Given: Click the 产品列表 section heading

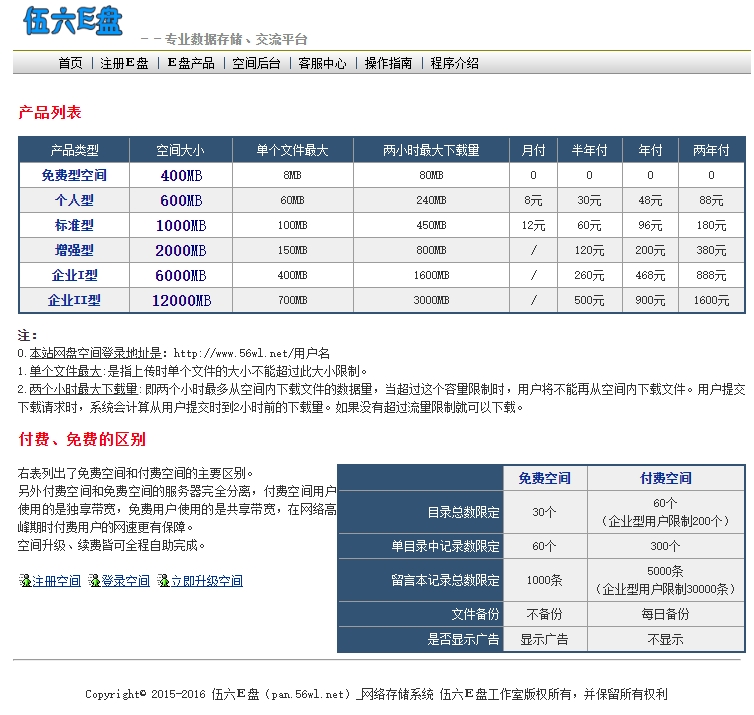Looking at the screenshot, I should coord(50,113).
